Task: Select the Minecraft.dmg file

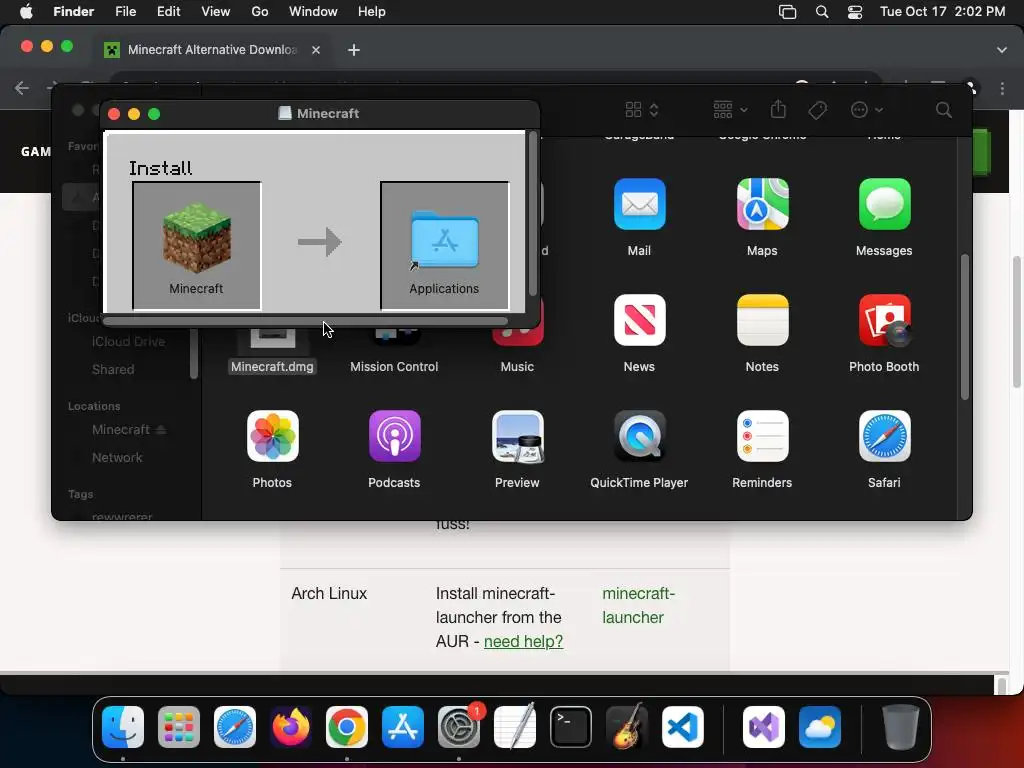Action: (x=272, y=366)
